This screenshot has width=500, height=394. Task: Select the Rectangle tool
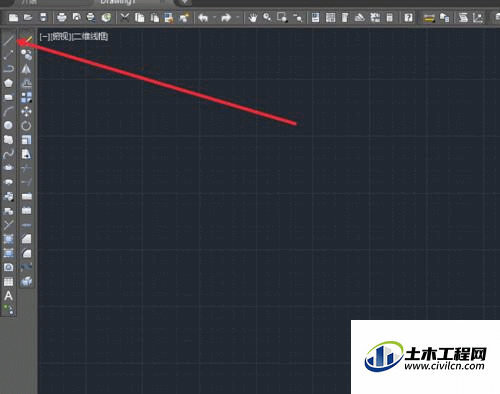(x=9, y=97)
